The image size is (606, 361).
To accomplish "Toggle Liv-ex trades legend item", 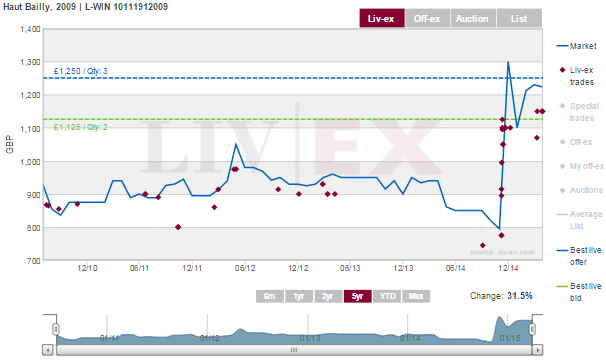I will [577, 76].
